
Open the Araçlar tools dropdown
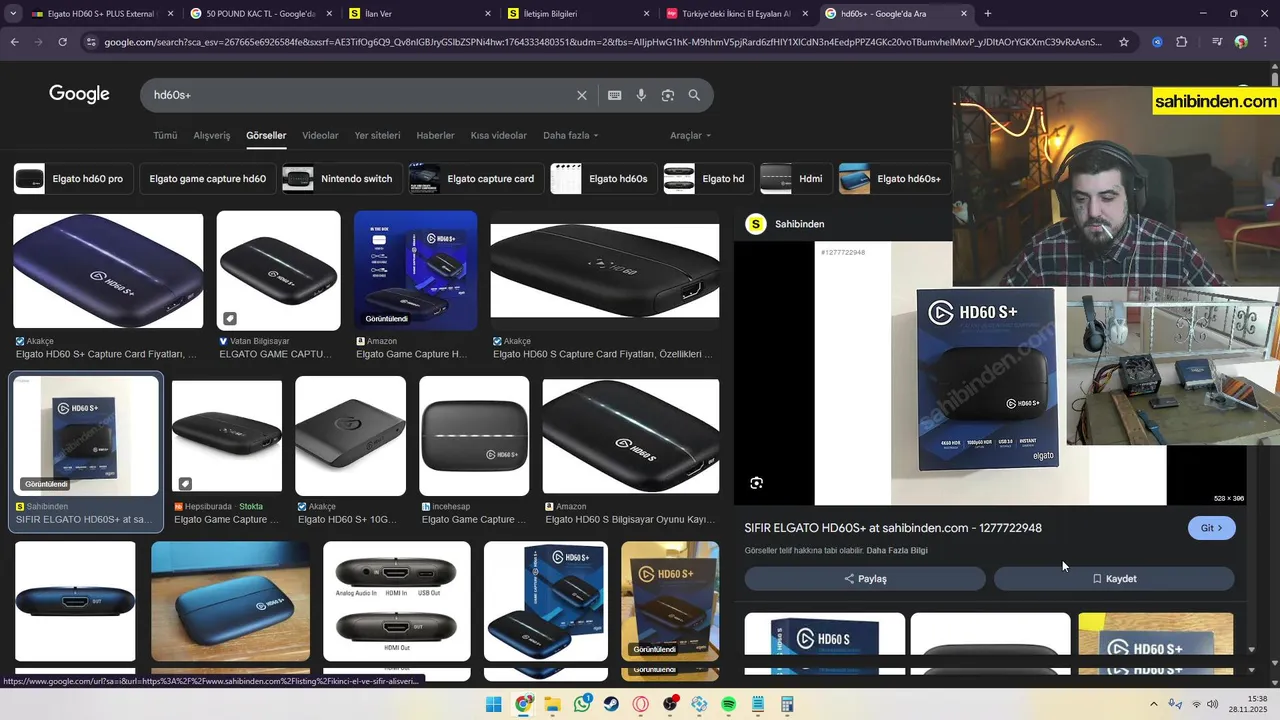click(x=690, y=135)
